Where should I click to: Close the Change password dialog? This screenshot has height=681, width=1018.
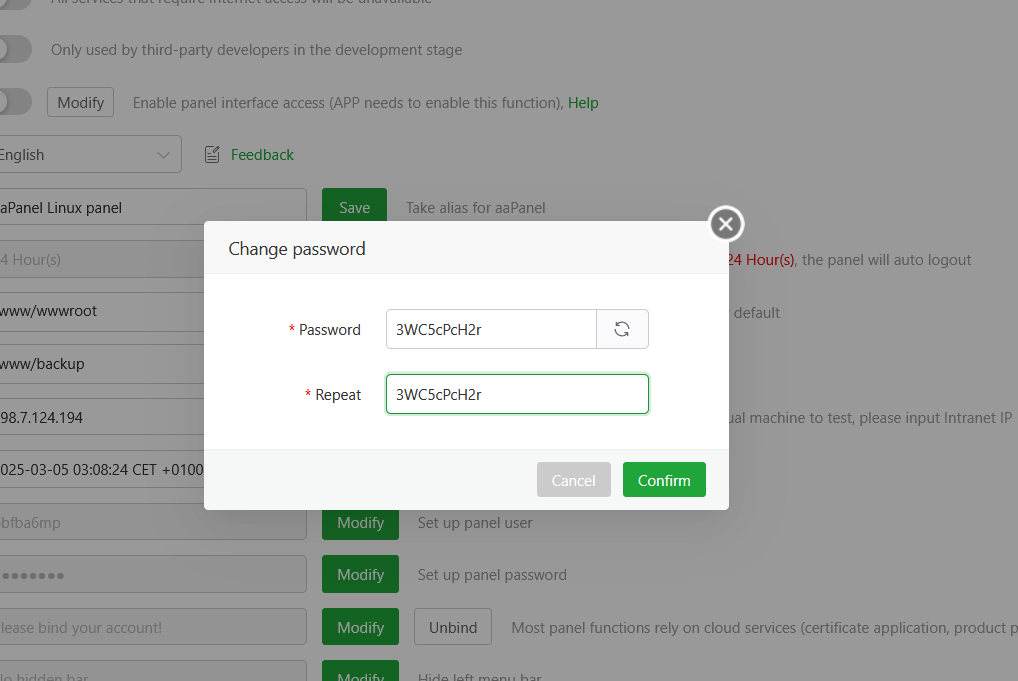coord(726,224)
